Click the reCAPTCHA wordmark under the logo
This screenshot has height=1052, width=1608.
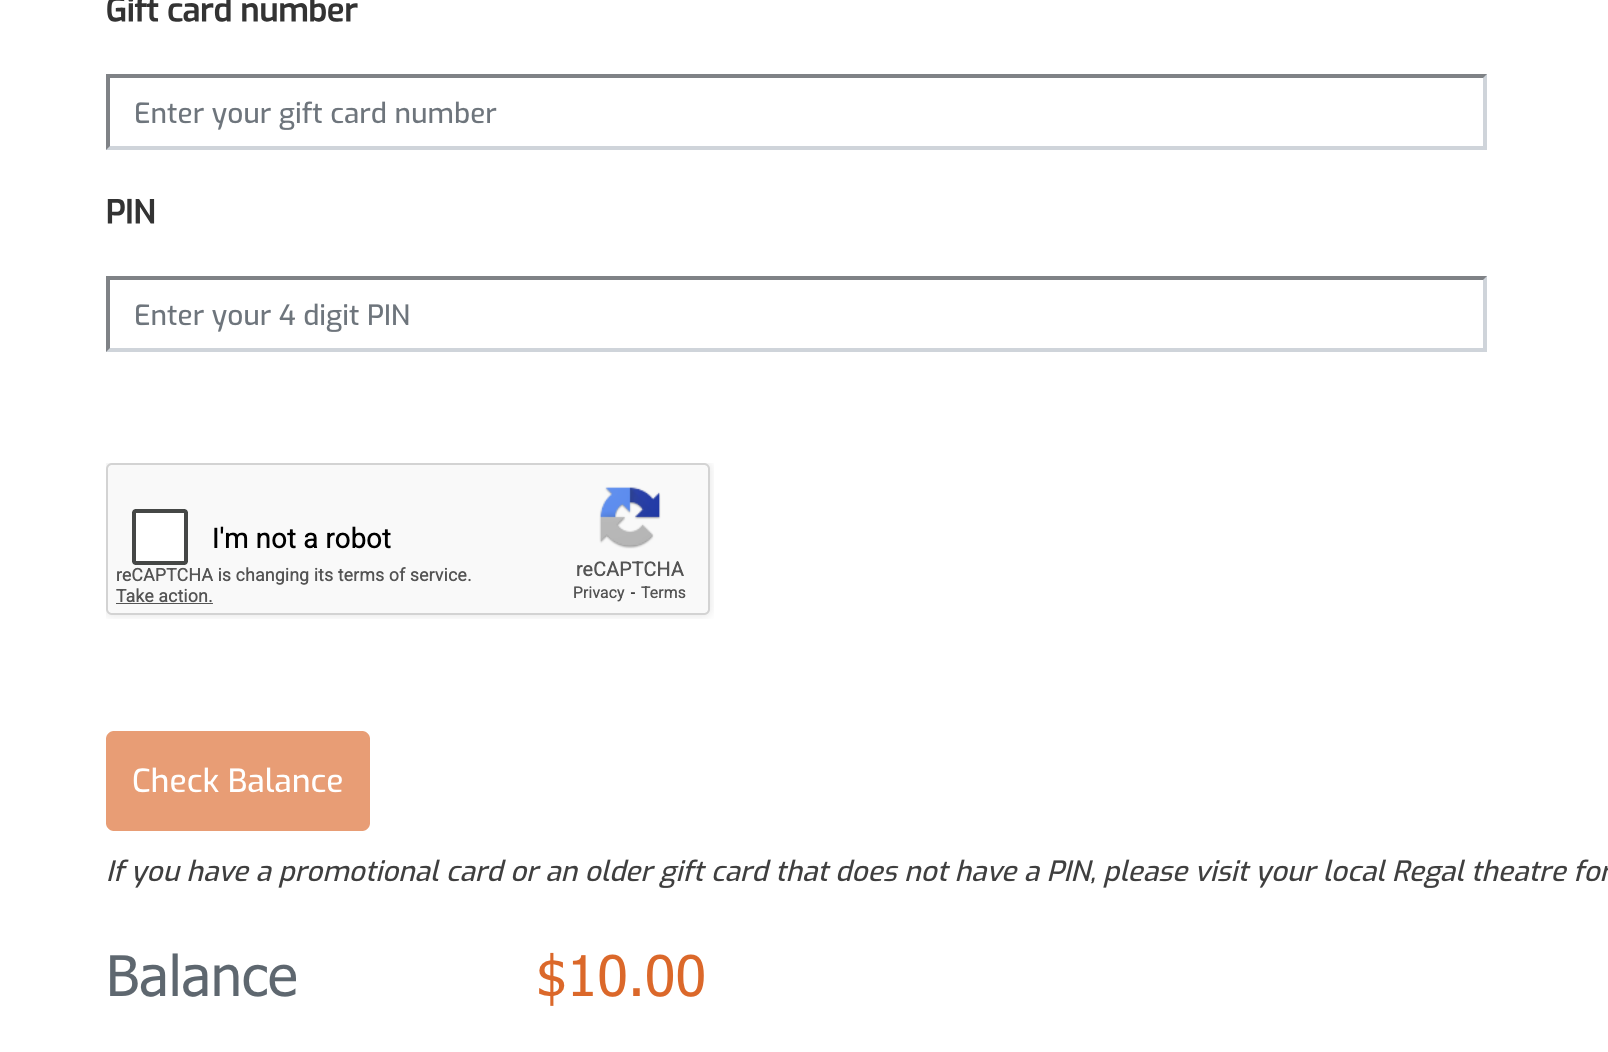click(629, 569)
